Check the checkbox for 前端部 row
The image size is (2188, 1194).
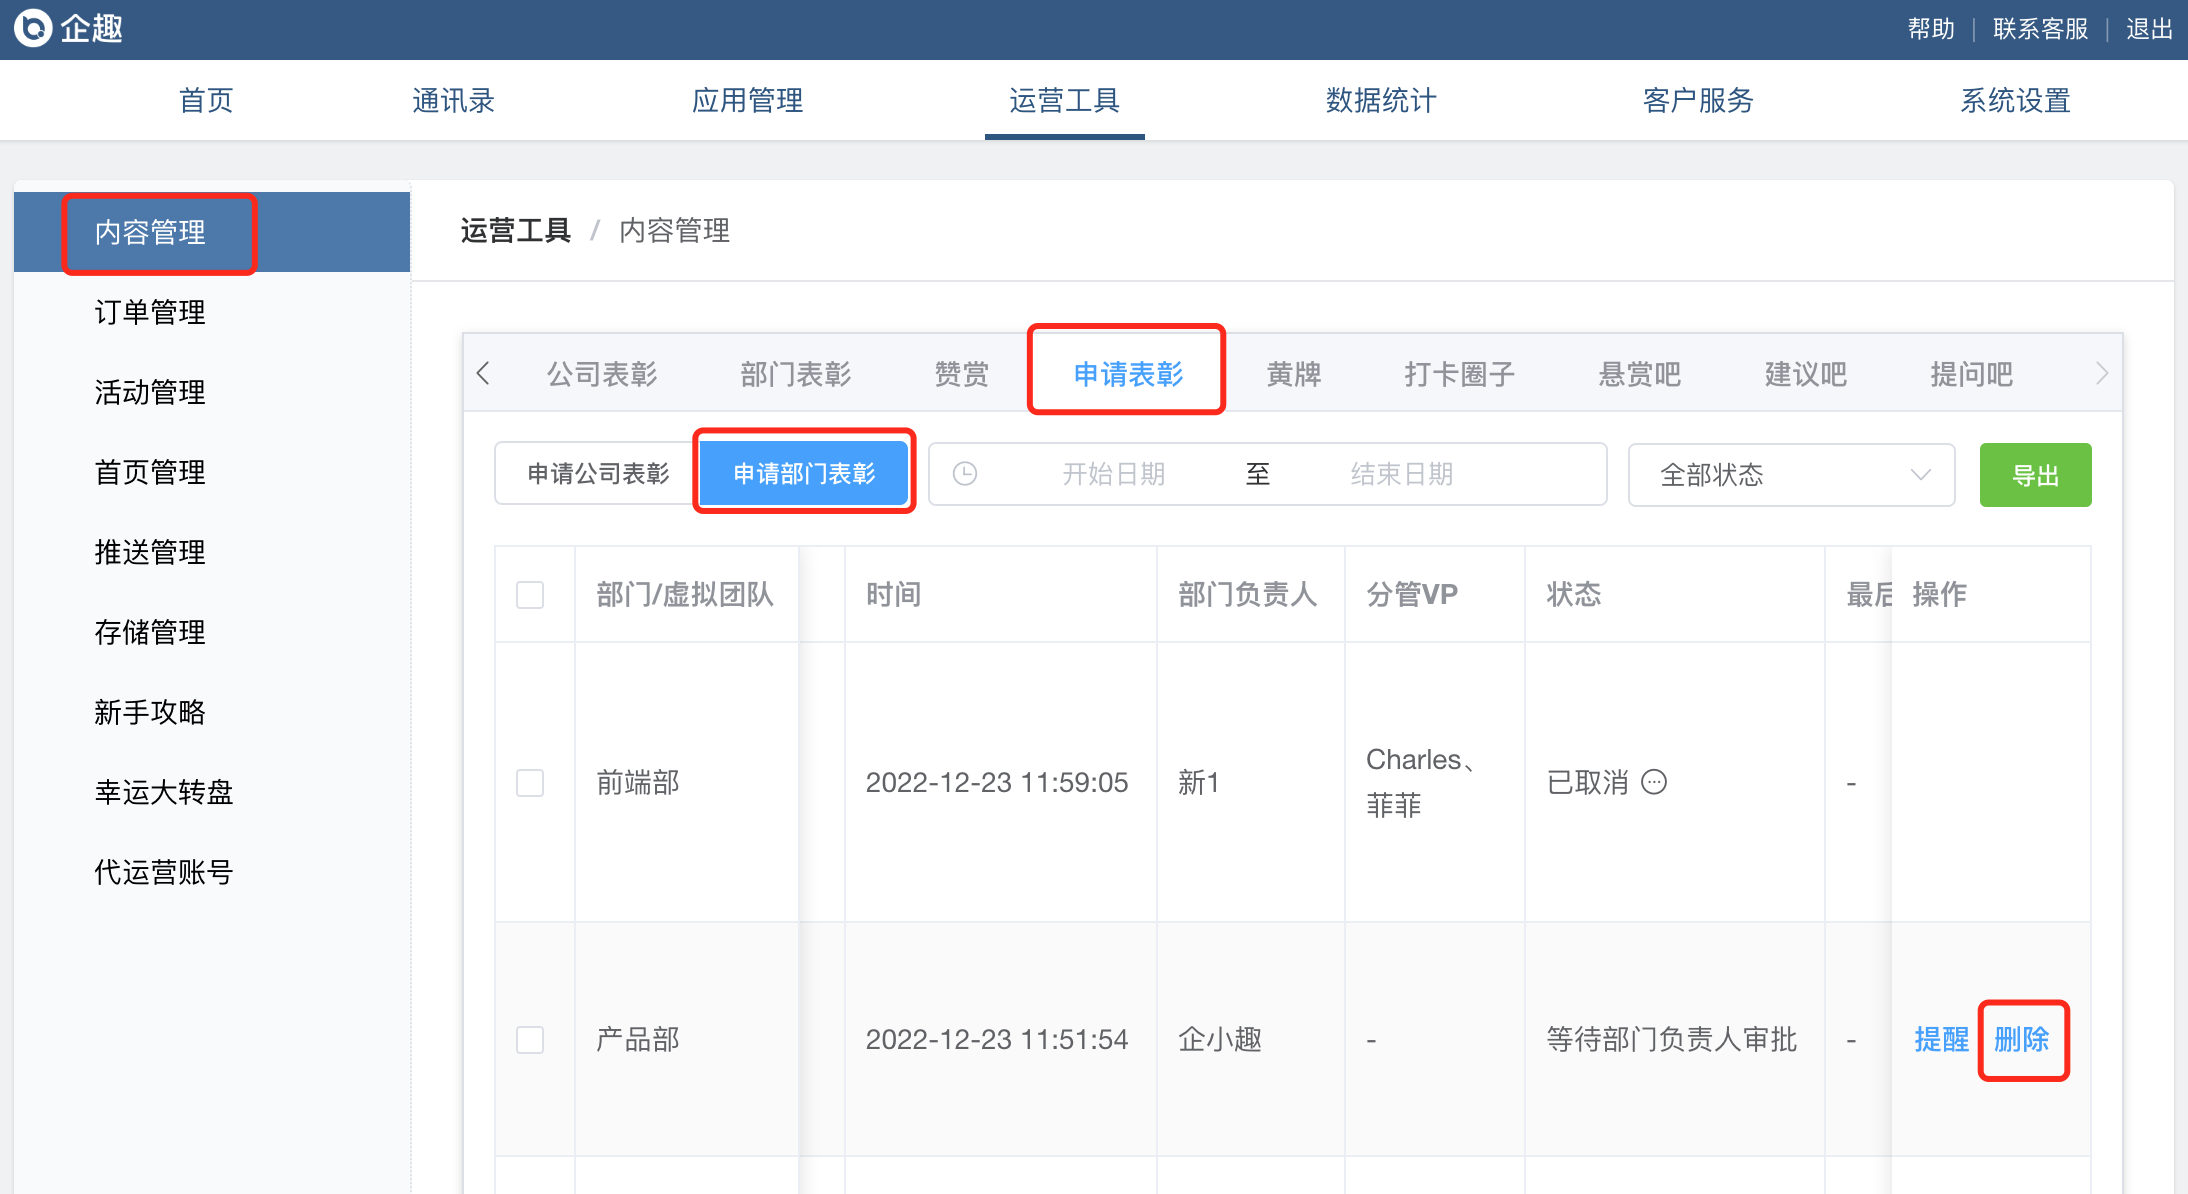530,782
